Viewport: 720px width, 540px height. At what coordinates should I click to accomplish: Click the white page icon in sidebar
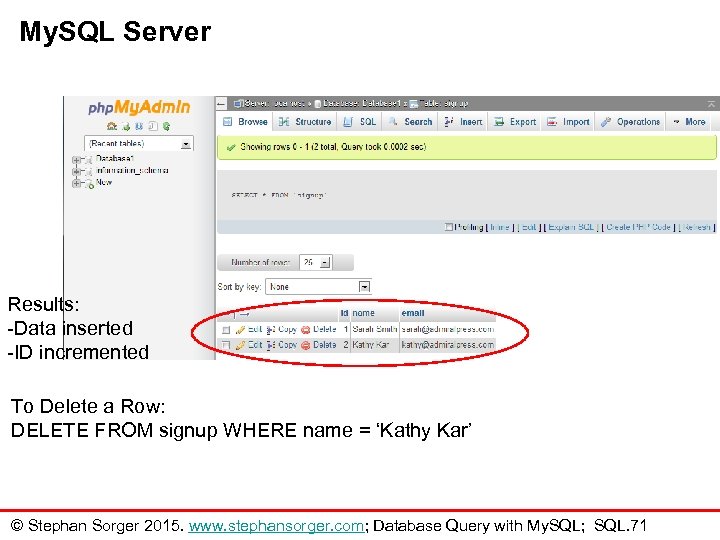click(153, 126)
